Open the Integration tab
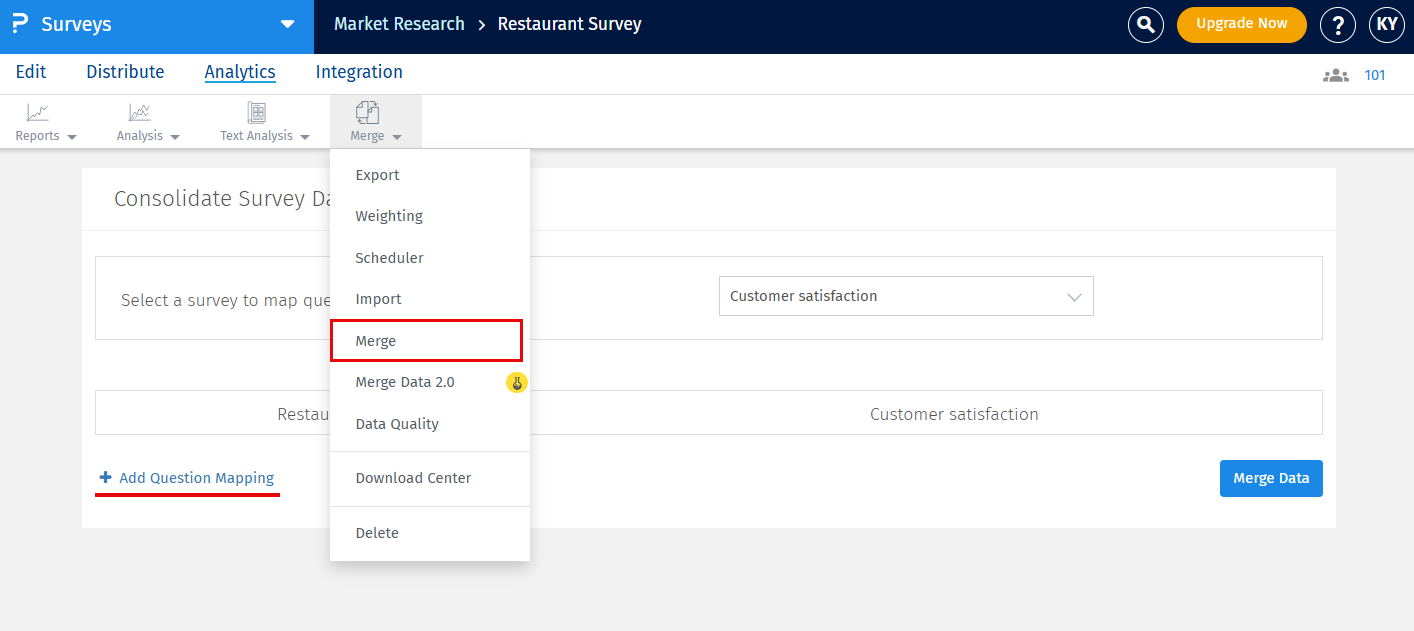 pyautogui.click(x=358, y=72)
